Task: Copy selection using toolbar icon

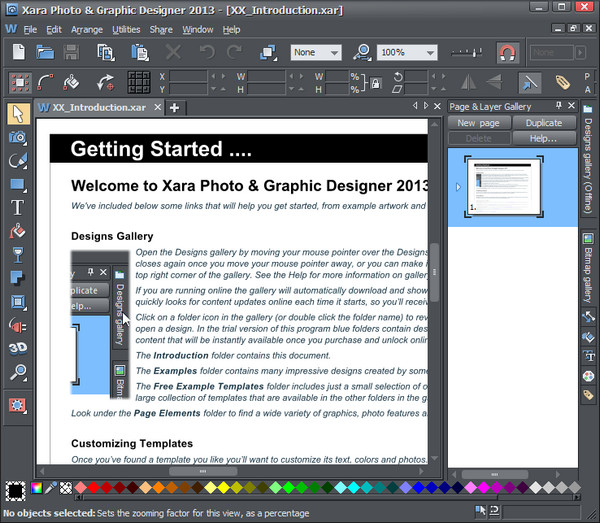Action: point(106,52)
